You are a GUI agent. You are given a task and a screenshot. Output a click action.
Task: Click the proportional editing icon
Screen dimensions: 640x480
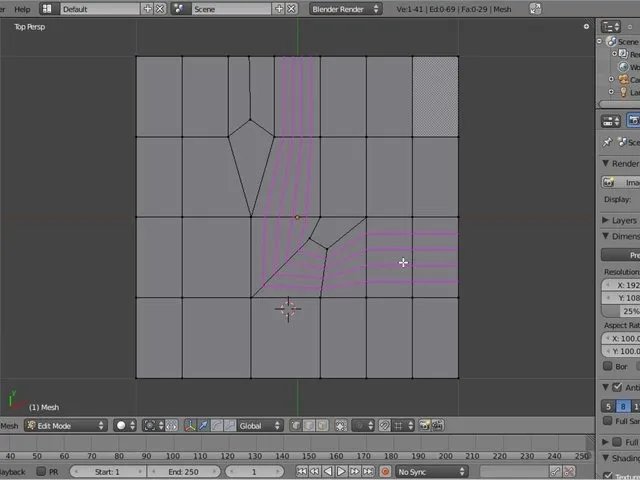click(x=362, y=426)
